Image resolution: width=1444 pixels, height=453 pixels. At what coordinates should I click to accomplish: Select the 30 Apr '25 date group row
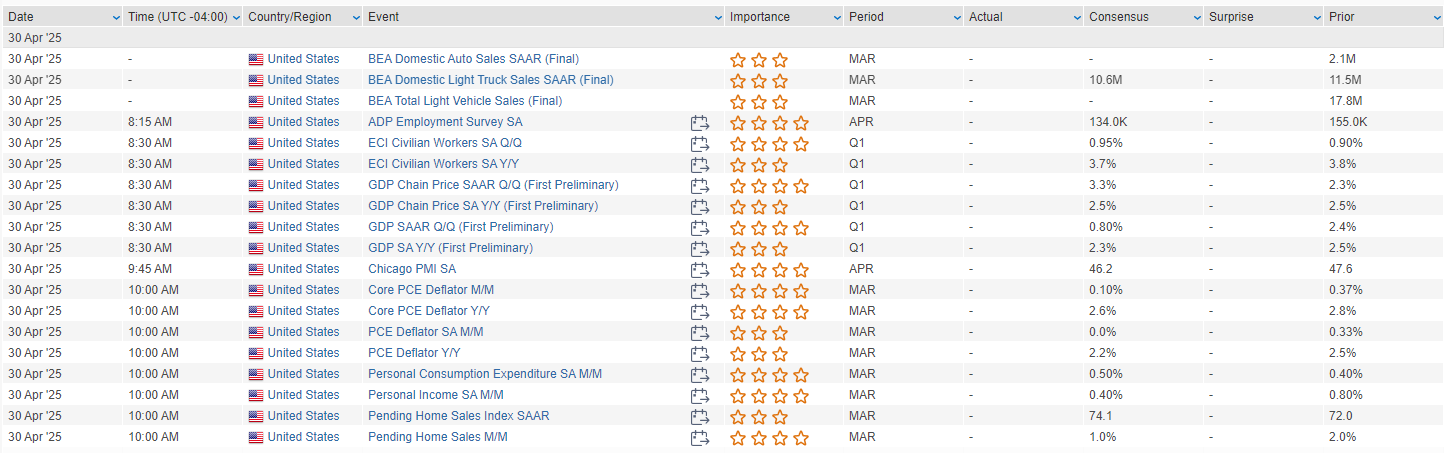click(x=722, y=38)
